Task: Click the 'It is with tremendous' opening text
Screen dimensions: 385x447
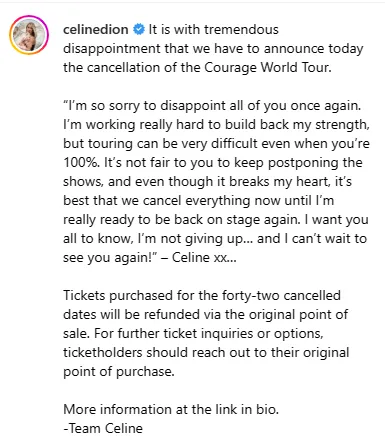Action: click(213, 29)
